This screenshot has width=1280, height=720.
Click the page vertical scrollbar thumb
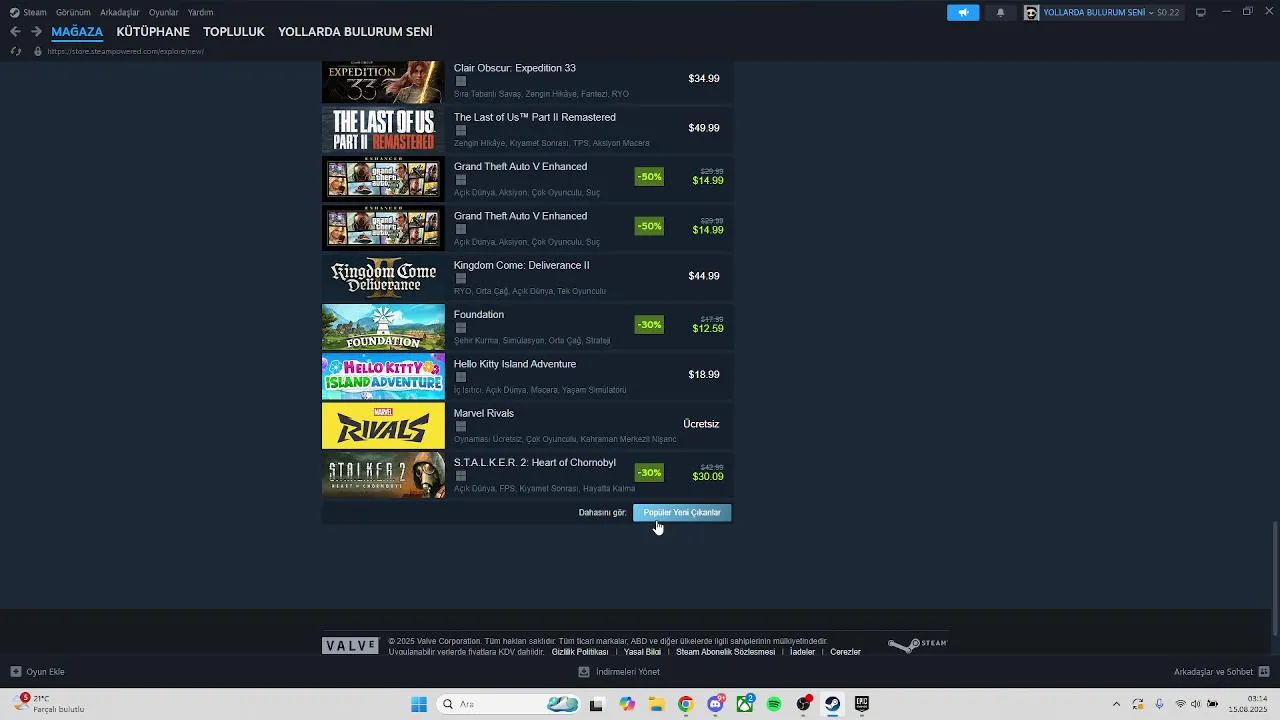coord(1275,577)
